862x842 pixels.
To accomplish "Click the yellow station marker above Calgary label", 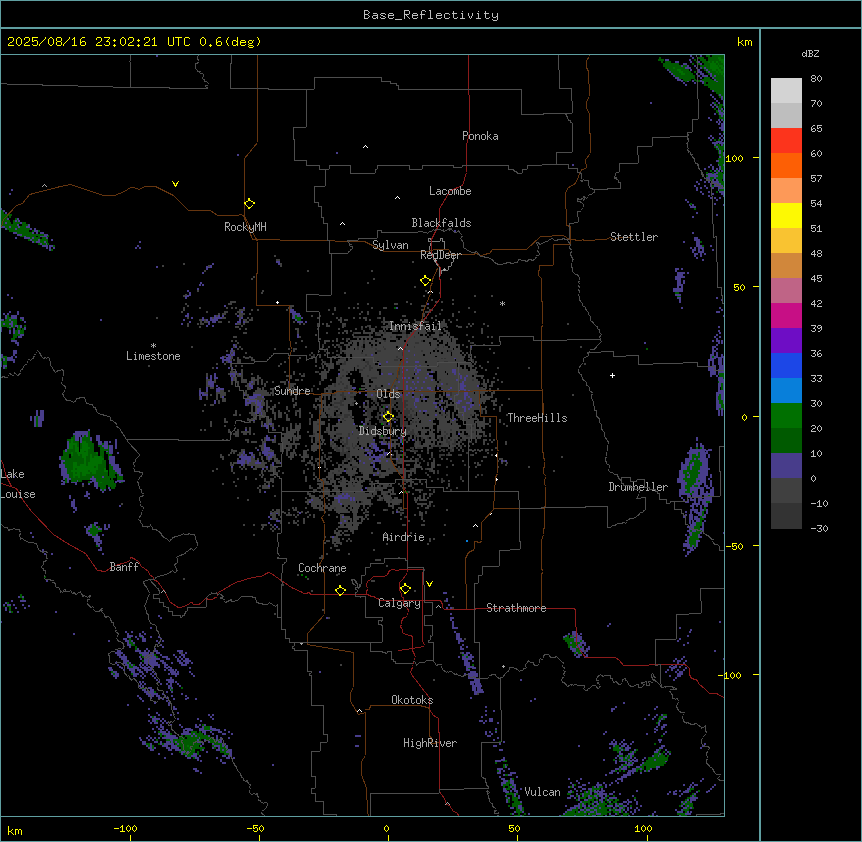I will 405,589.
